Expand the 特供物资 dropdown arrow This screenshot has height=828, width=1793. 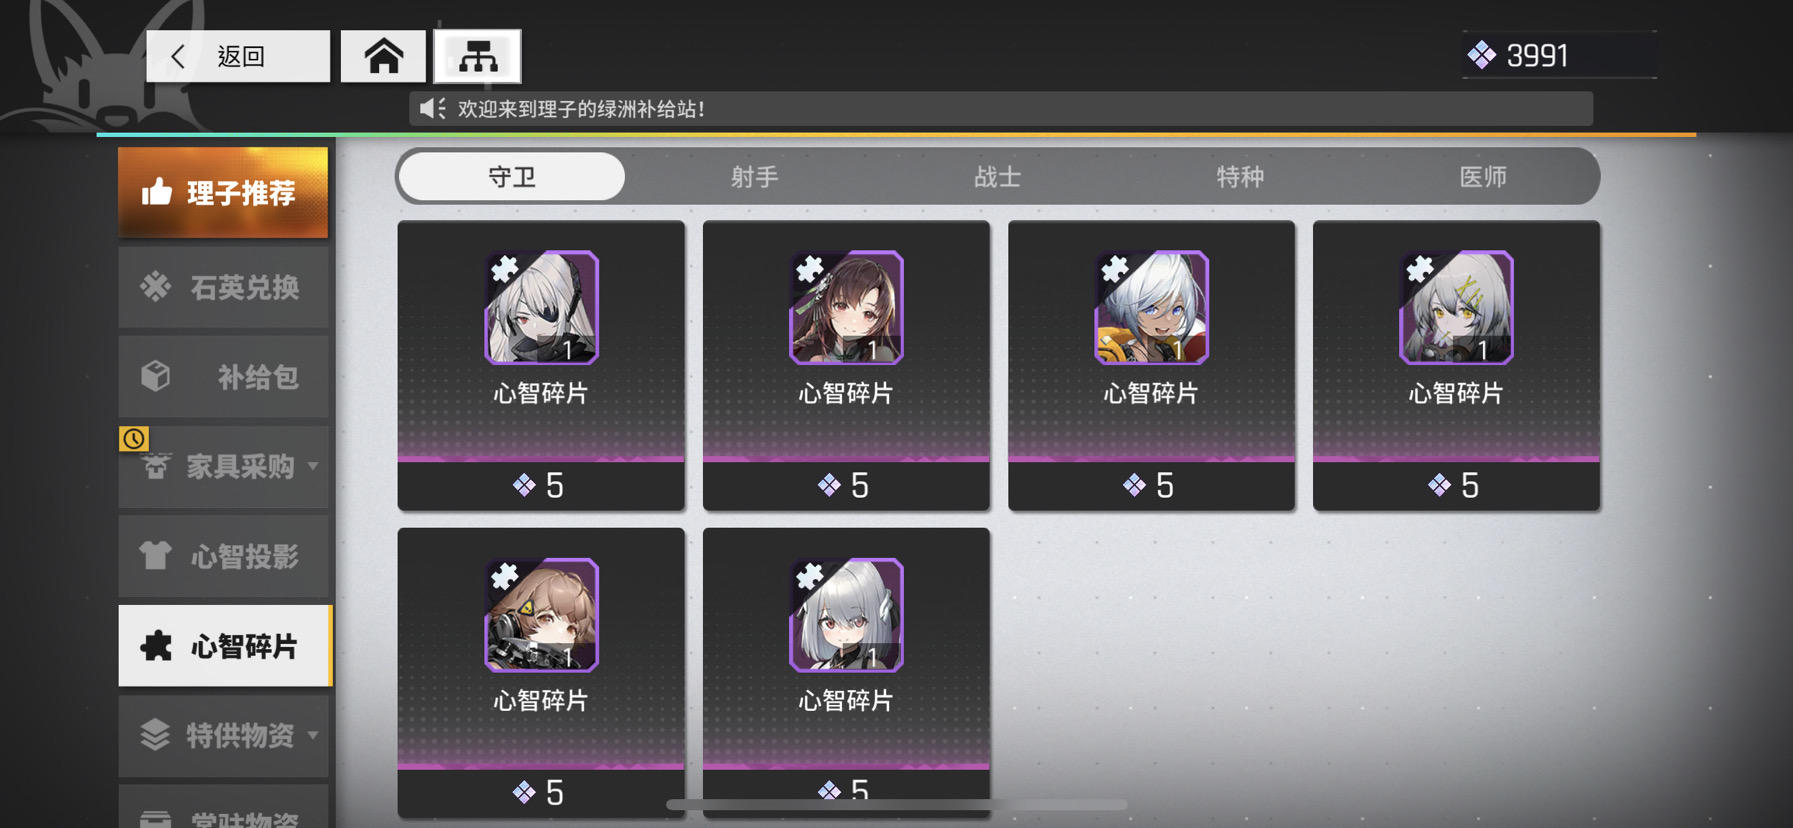(313, 735)
